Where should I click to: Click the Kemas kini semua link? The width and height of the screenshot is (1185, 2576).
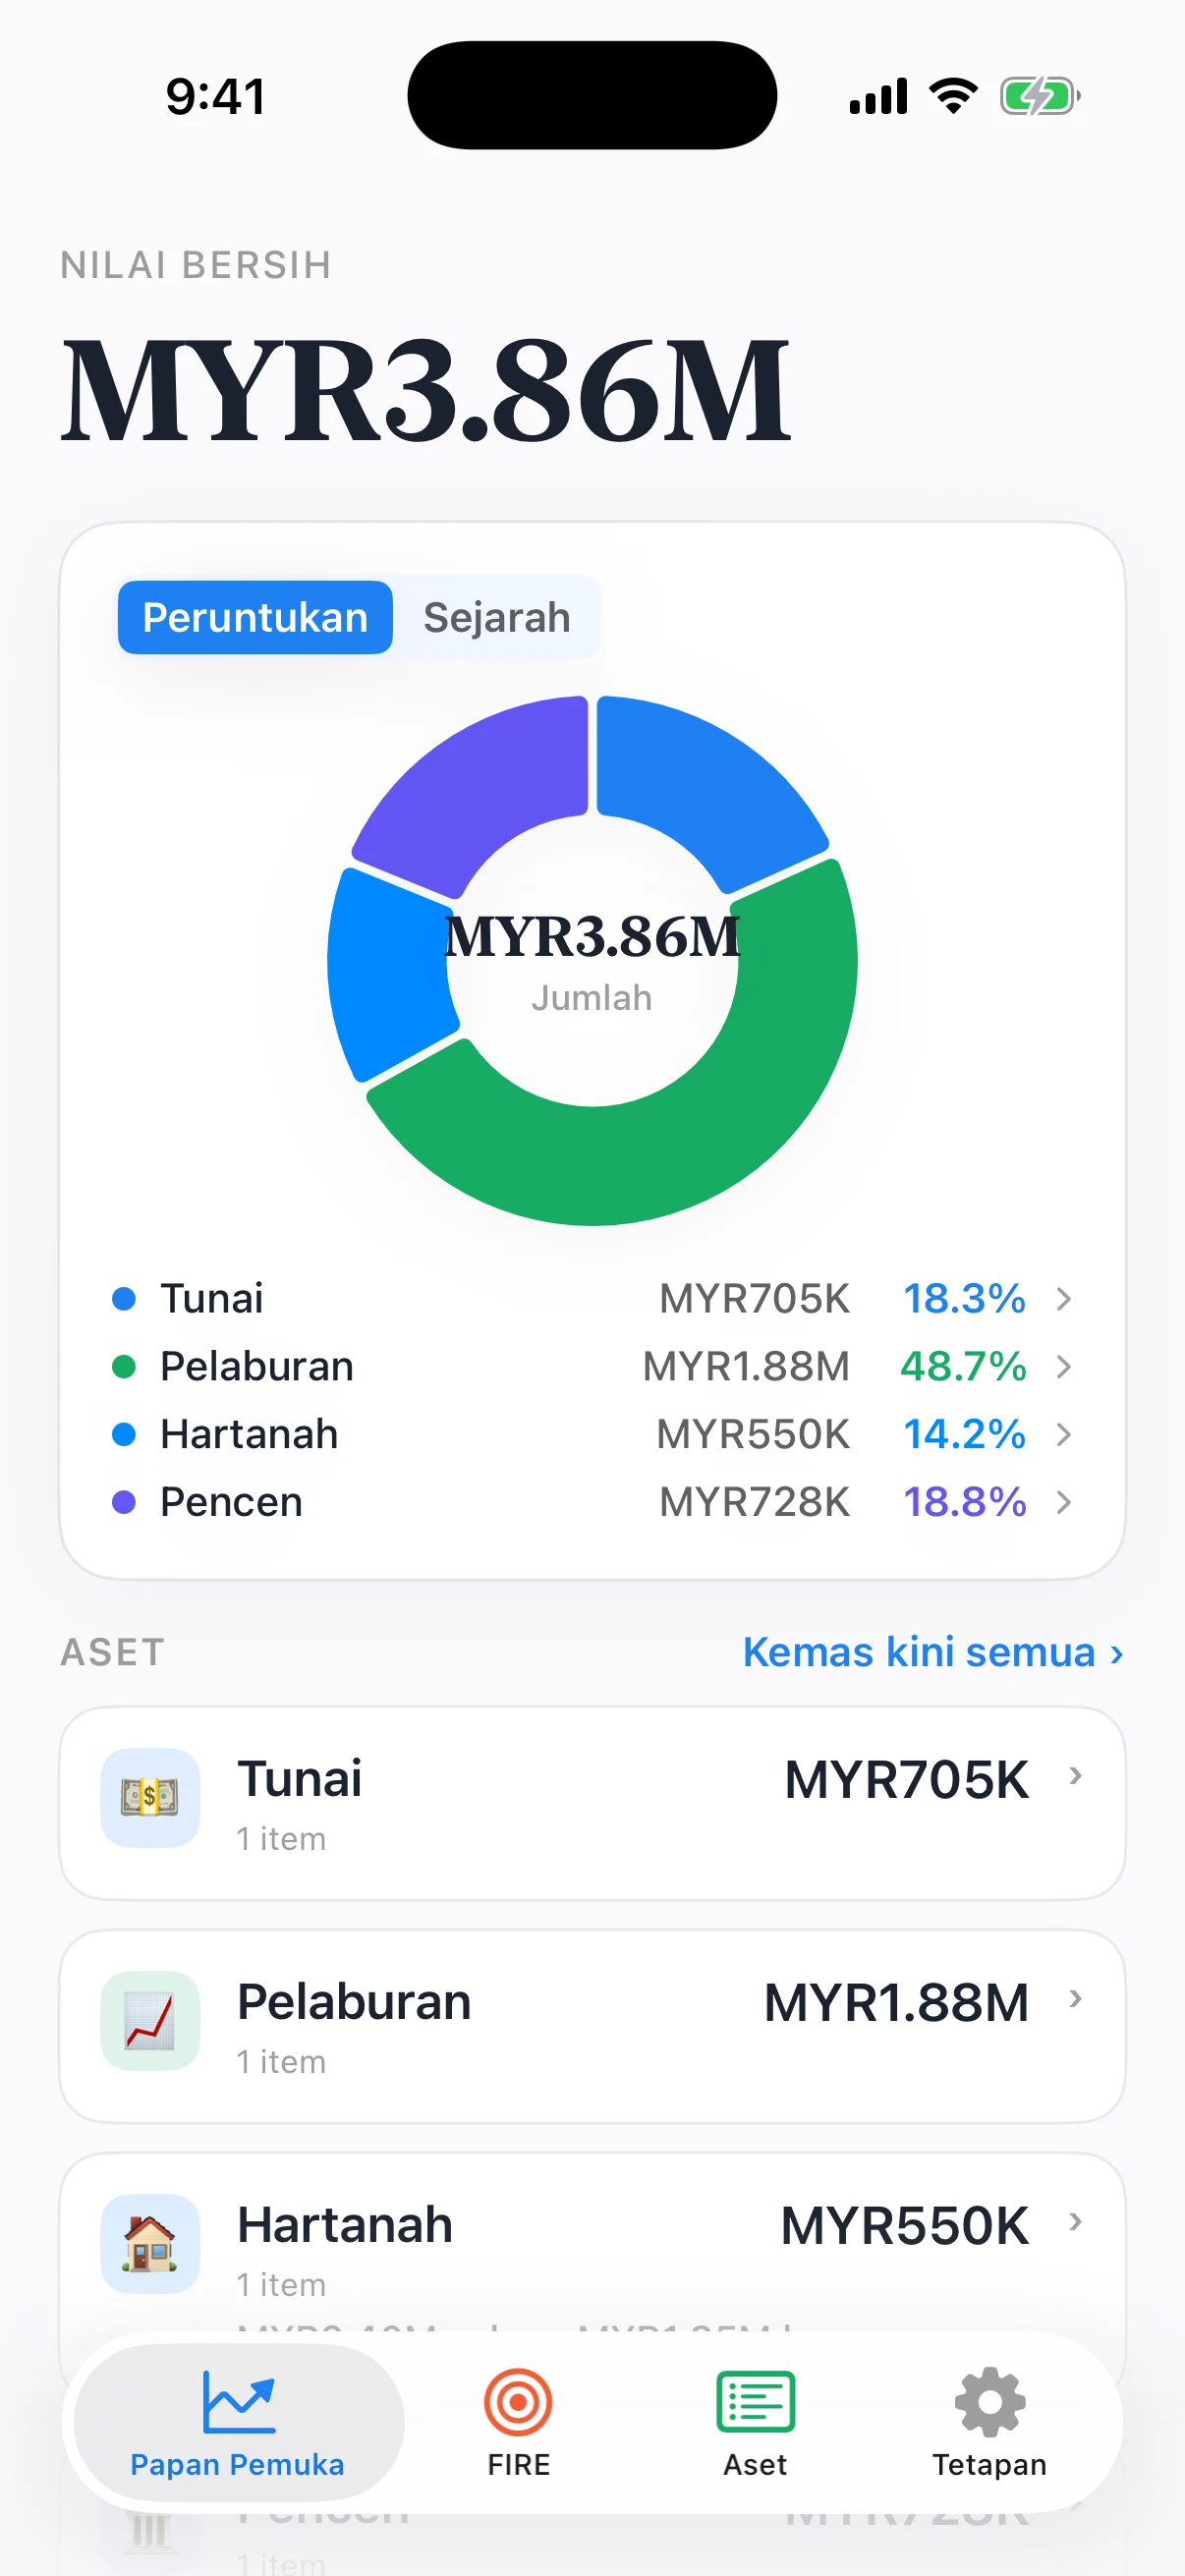pos(933,1652)
